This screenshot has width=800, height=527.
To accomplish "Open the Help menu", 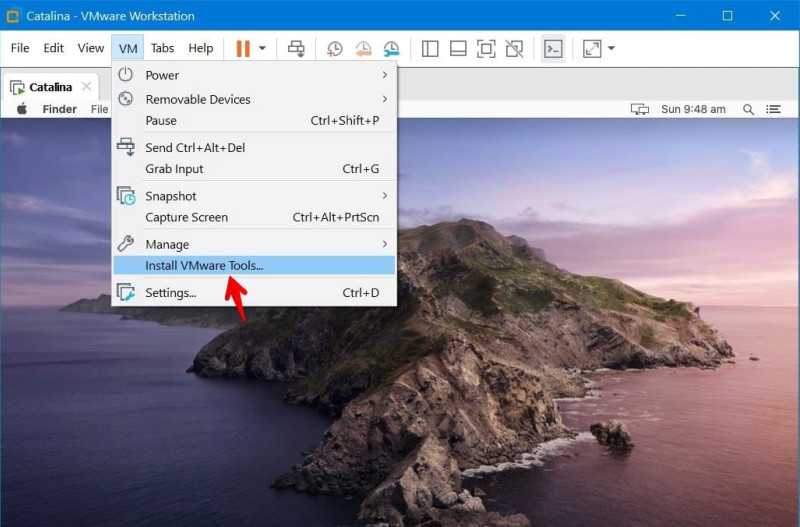I will [x=201, y=48].
